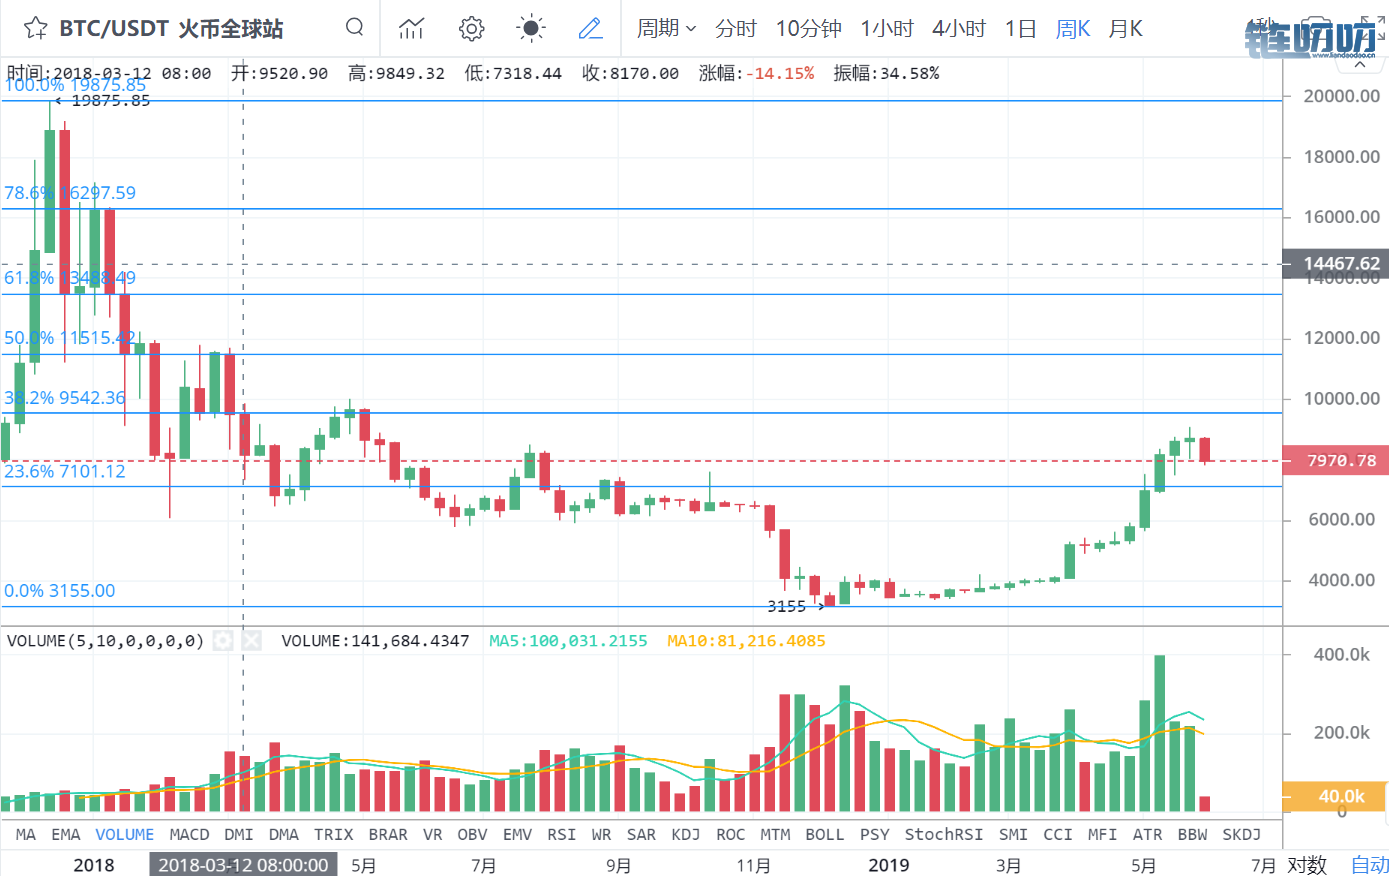Screen dimensions: 1389x876
Task: Select the 周K weekly interval
Action: (1073, 28)
